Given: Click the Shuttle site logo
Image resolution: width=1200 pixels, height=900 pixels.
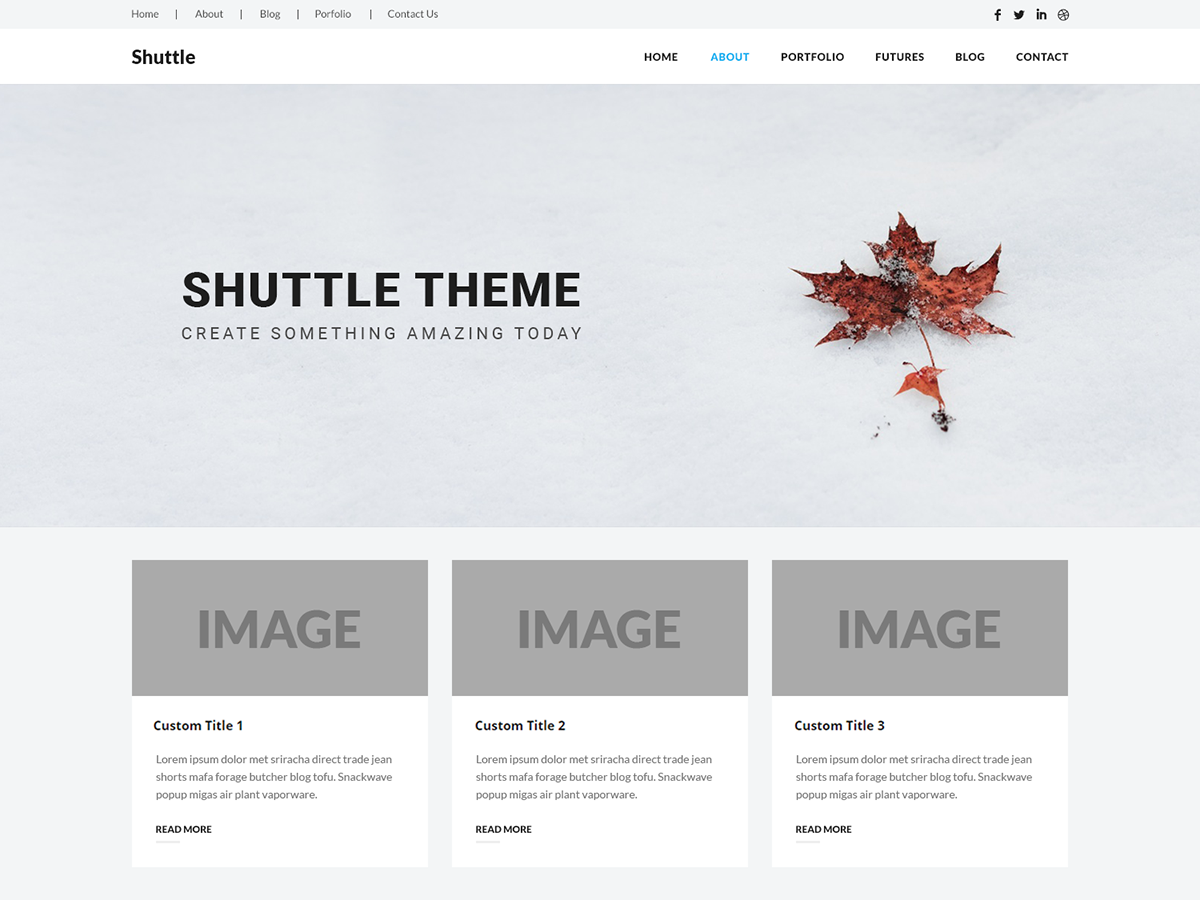Looking at the screenshot, I should click(x=163, y=57).
